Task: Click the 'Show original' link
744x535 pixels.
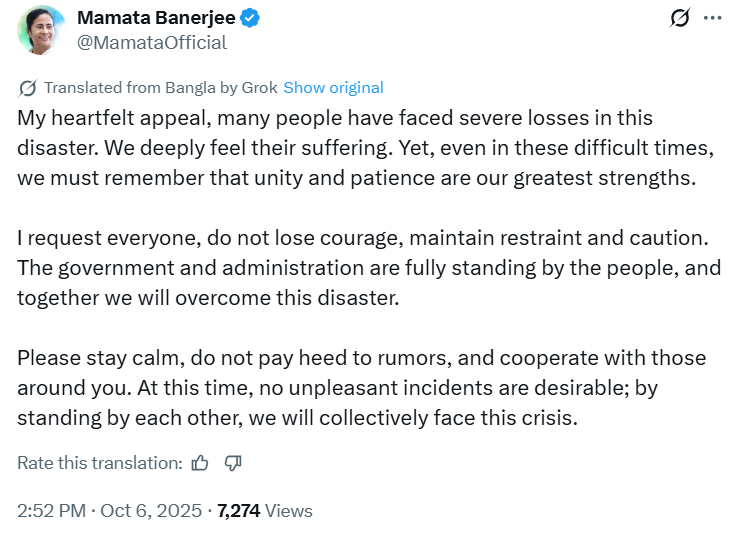Action: point(333,87)
